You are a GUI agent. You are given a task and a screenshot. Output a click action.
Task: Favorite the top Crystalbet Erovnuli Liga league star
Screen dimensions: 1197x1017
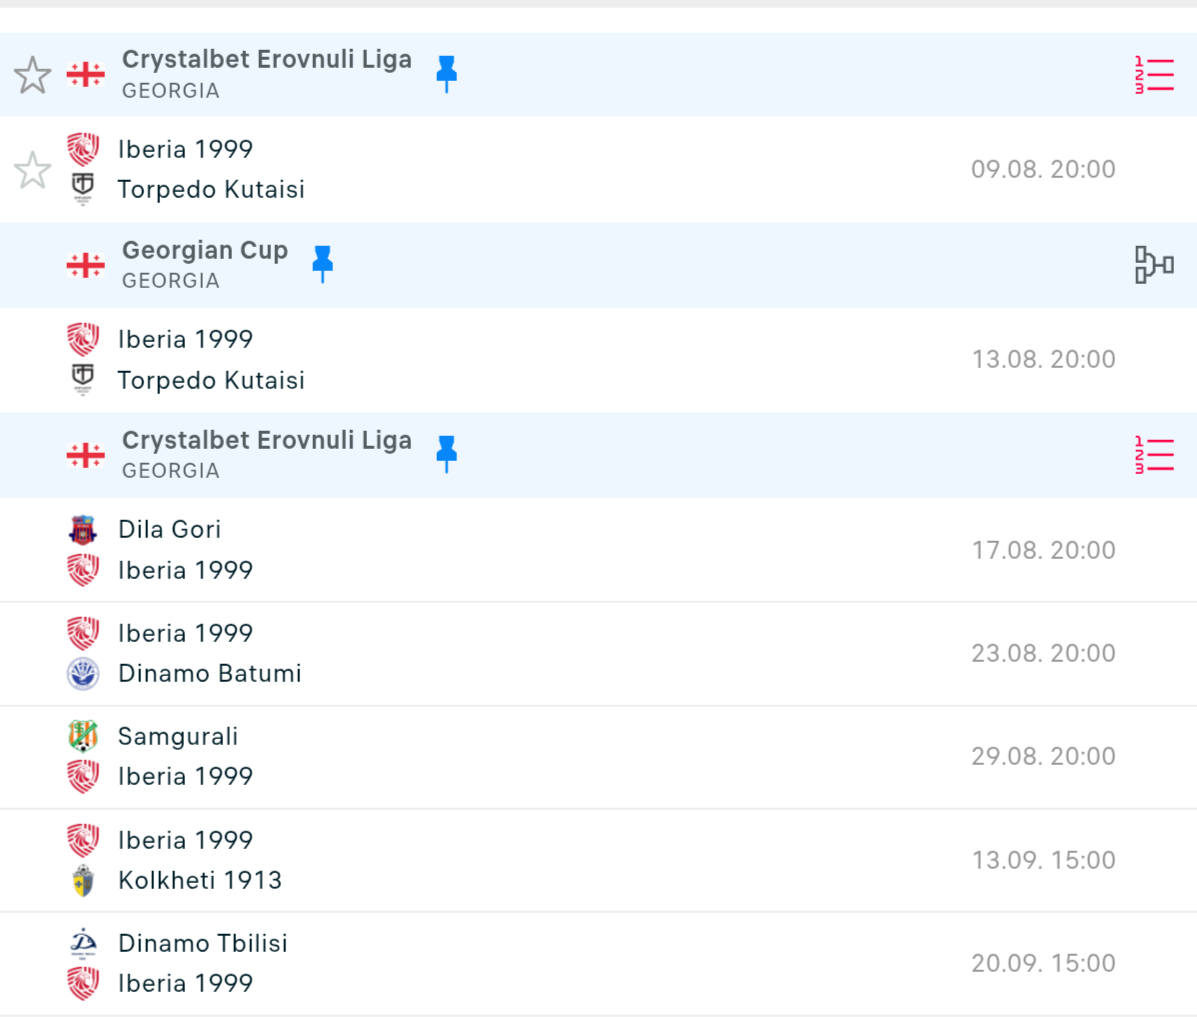(32, 75)
